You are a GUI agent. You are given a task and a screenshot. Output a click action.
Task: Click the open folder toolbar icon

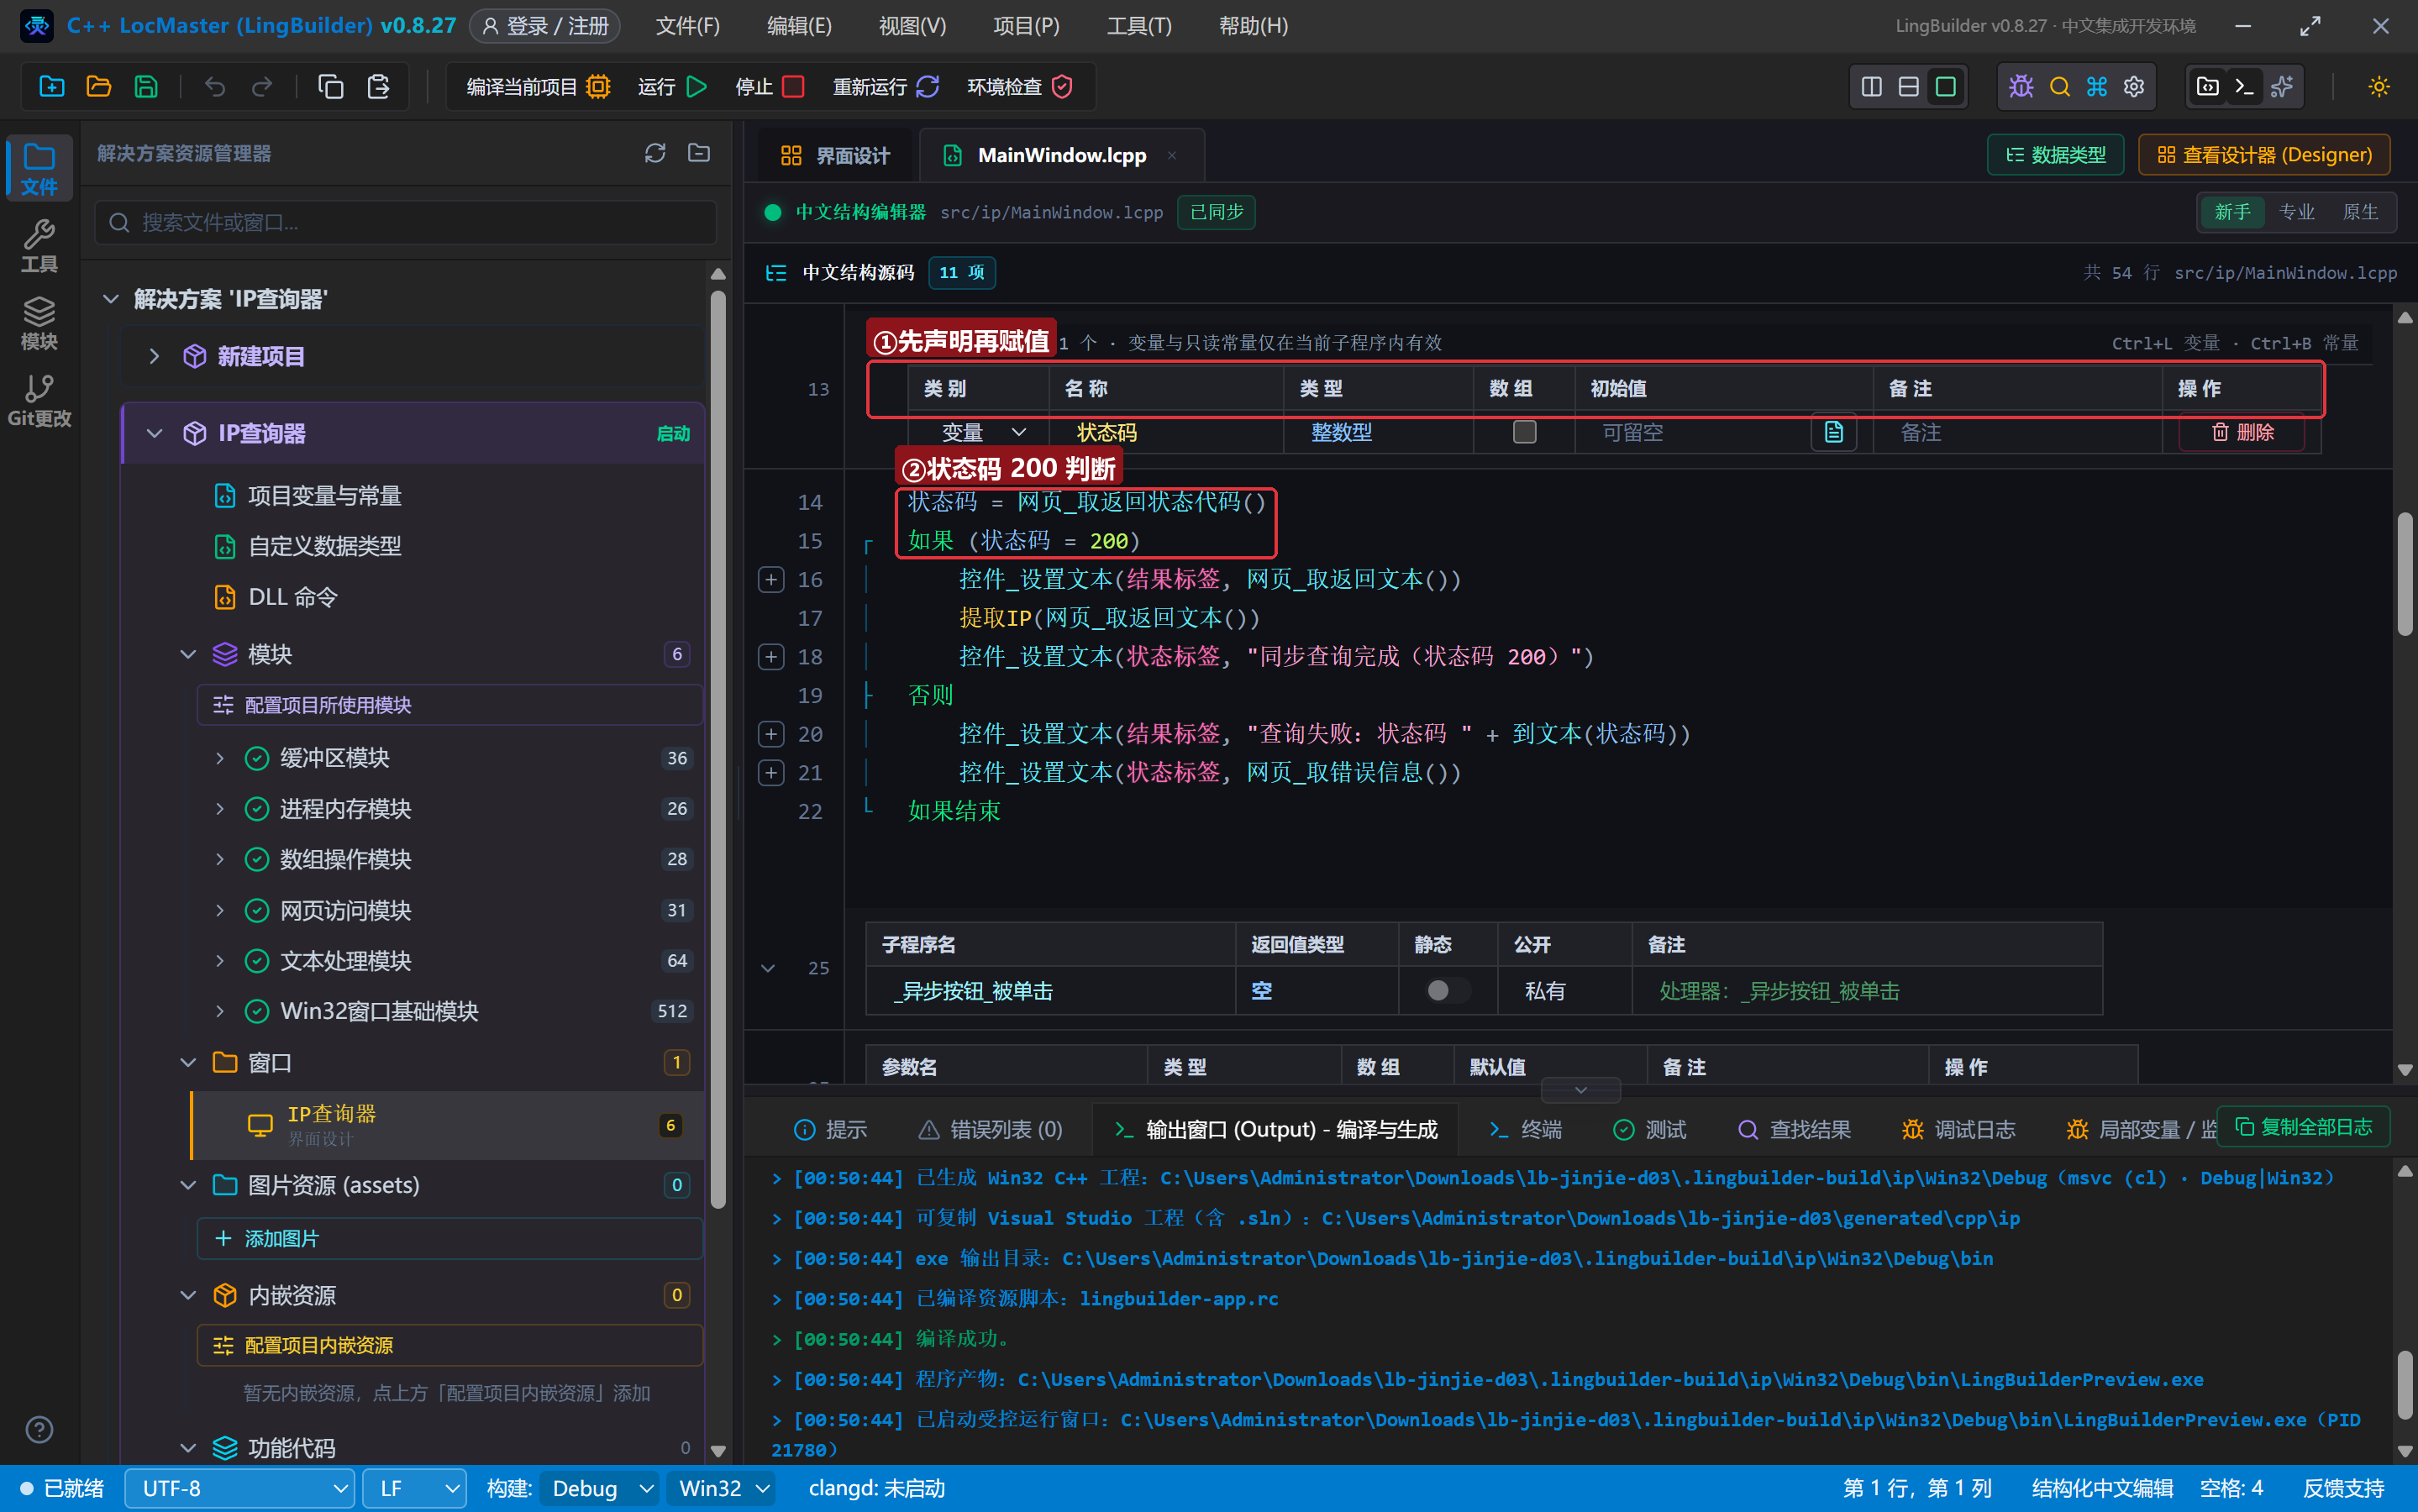pyautogui.click(x=99, y=87)
